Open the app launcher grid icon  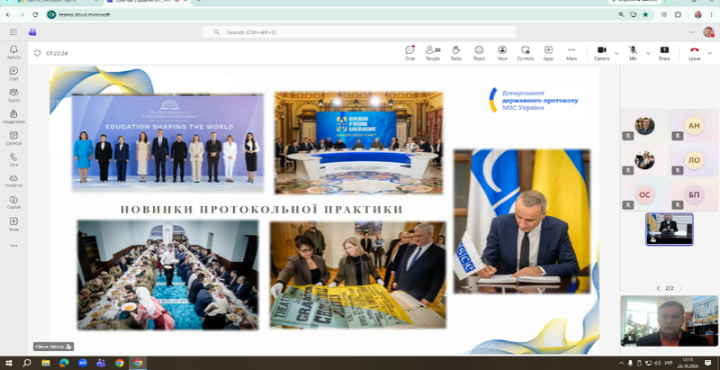click(13, 32)
